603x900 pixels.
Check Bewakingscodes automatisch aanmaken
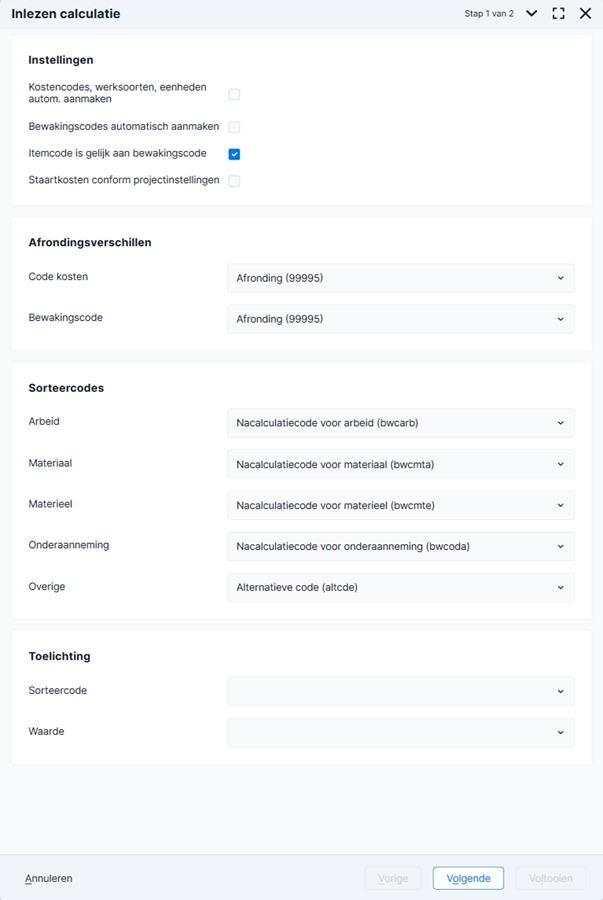tap(234, 127)
